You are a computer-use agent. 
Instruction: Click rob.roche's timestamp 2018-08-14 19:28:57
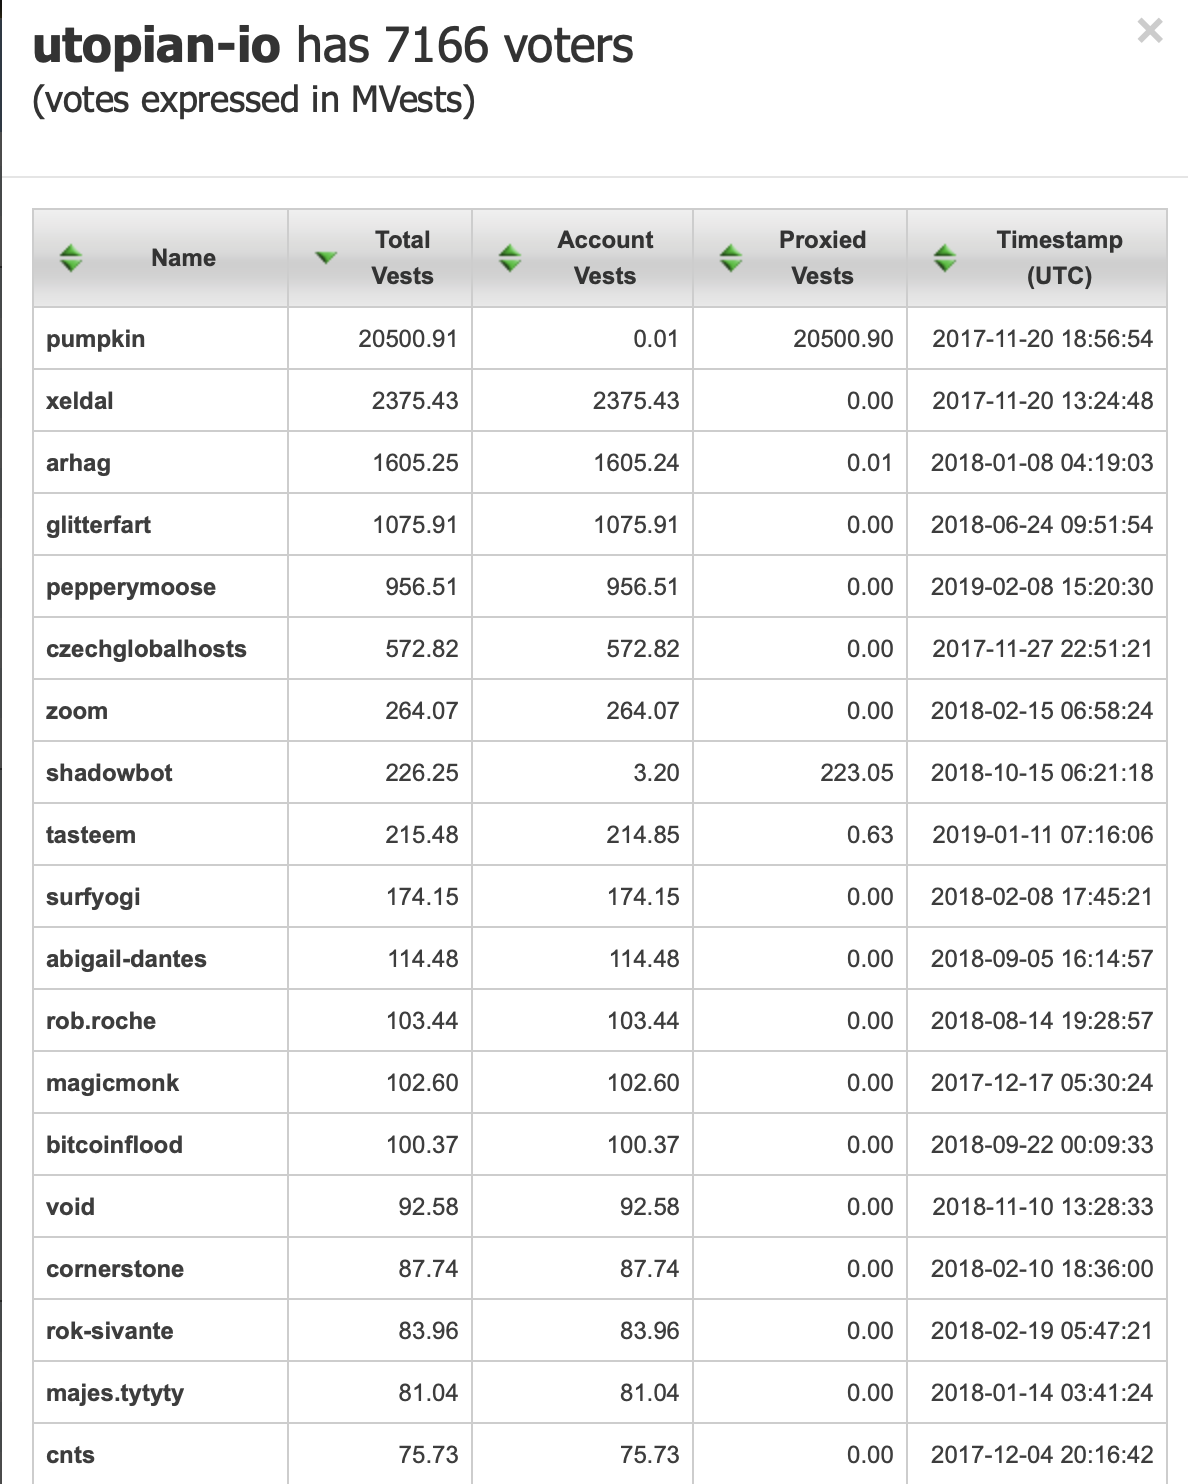tap(1042, 1021)
